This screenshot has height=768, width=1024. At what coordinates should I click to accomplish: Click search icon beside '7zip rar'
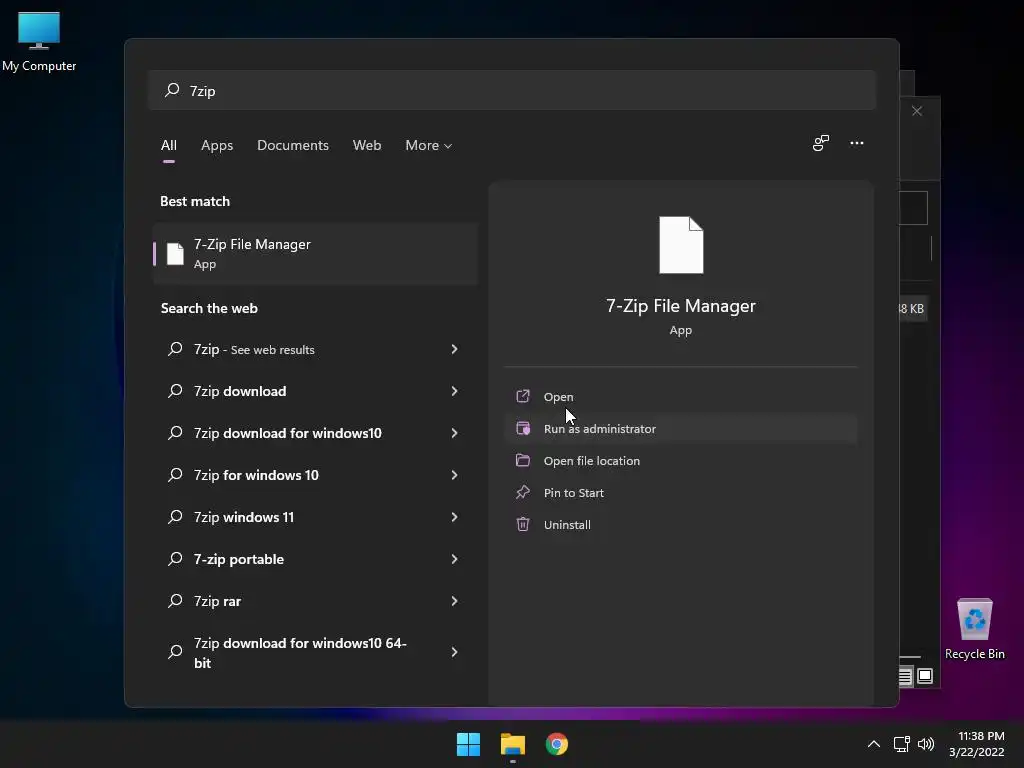175,600
